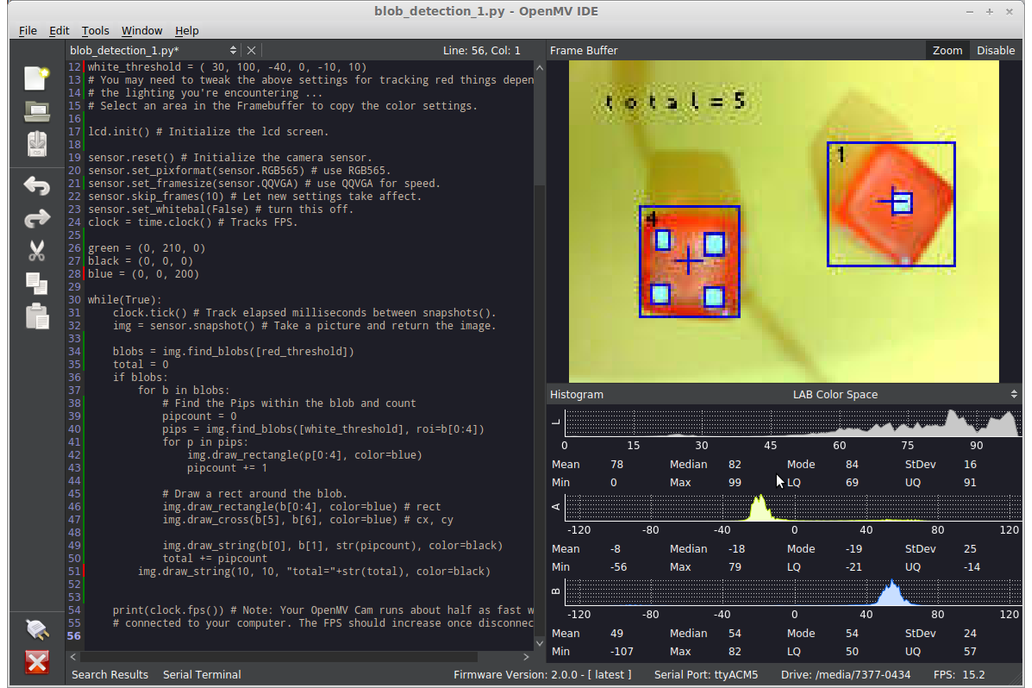
Task: Open the File menu
Action: point(28,31)
